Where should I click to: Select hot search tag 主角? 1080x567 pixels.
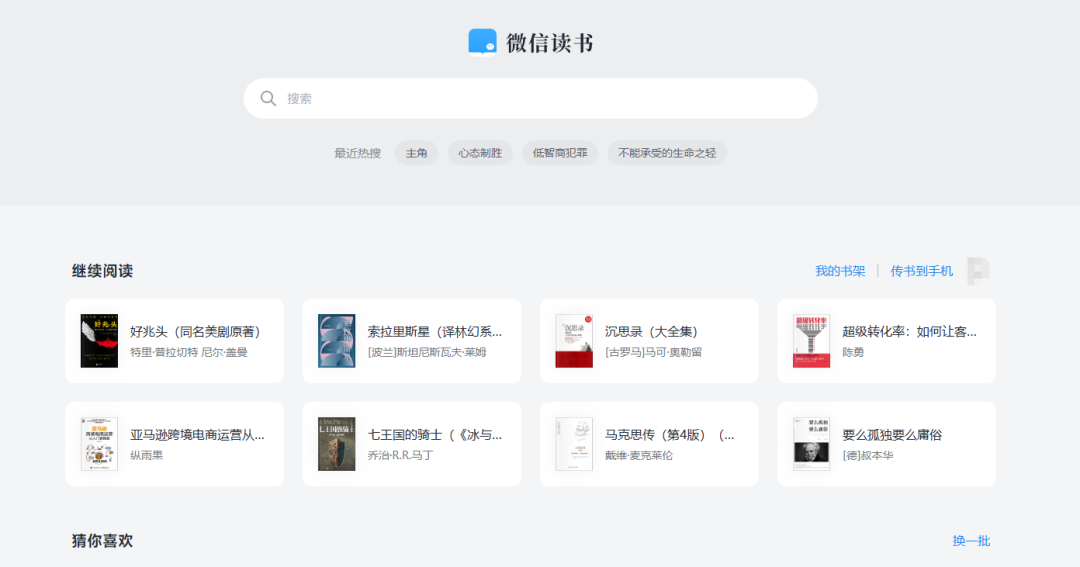pos(416,153)
